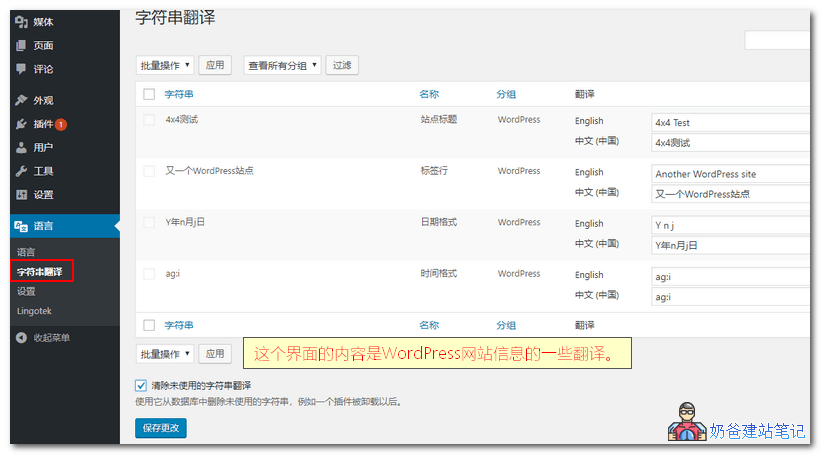Click the Comments (评论) bubble icon
The width and height of the screenshot is (821, 455).
pos(21,69)
